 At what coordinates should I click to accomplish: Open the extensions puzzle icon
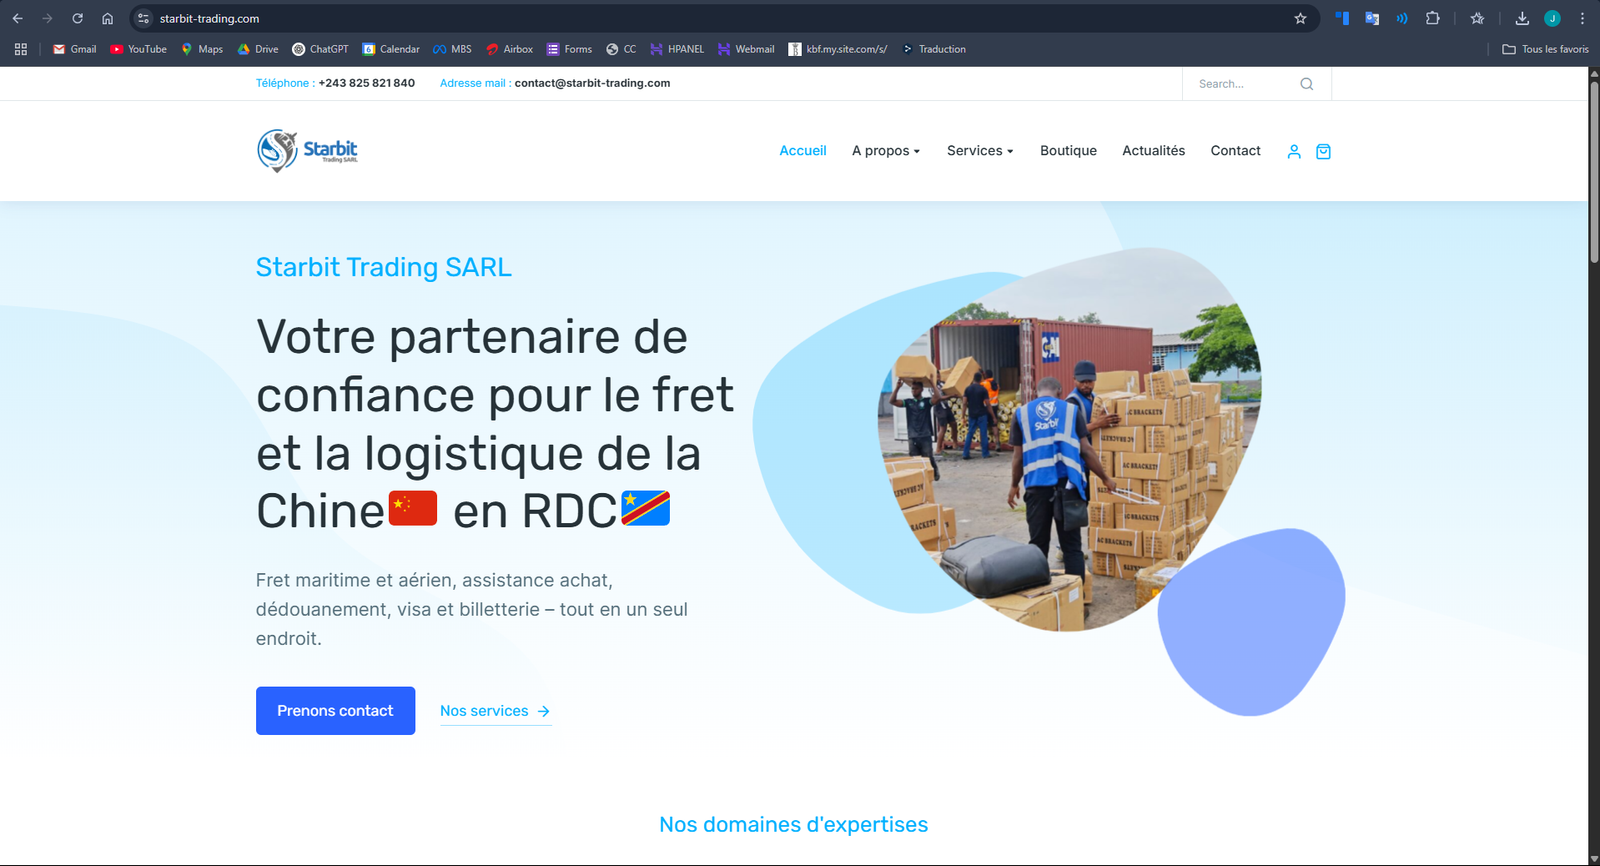point(1432,18)
